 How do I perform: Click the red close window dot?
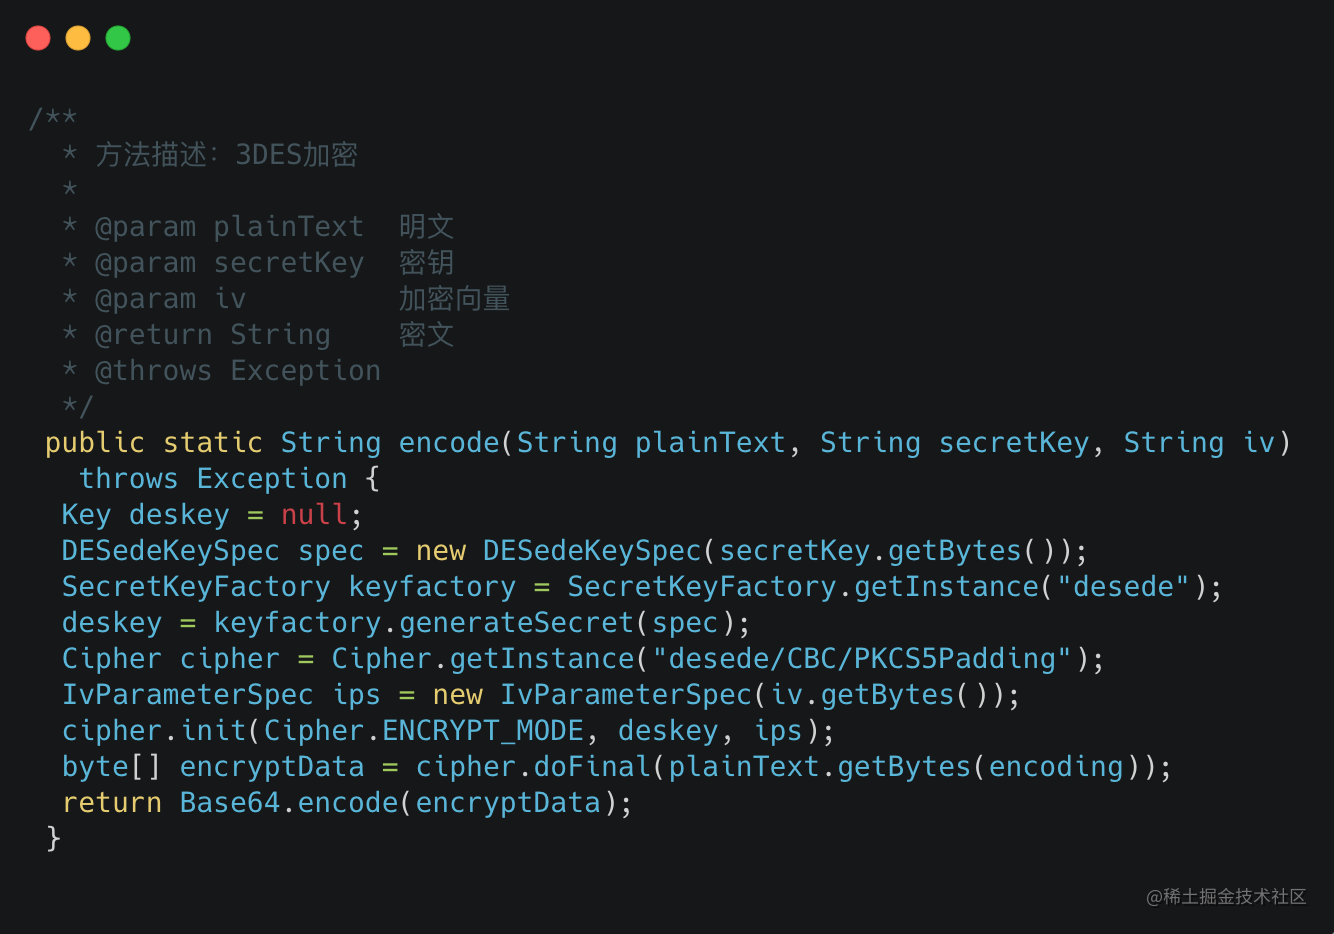(x=38, y=38)
